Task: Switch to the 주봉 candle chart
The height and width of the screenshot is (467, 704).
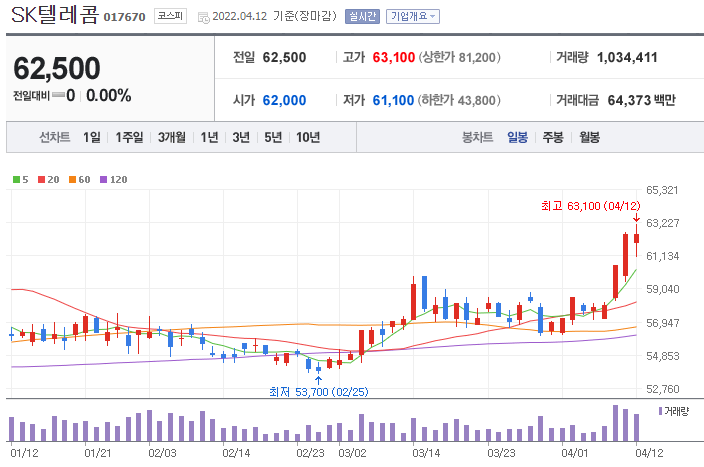Action: click(x=553, y=137)
